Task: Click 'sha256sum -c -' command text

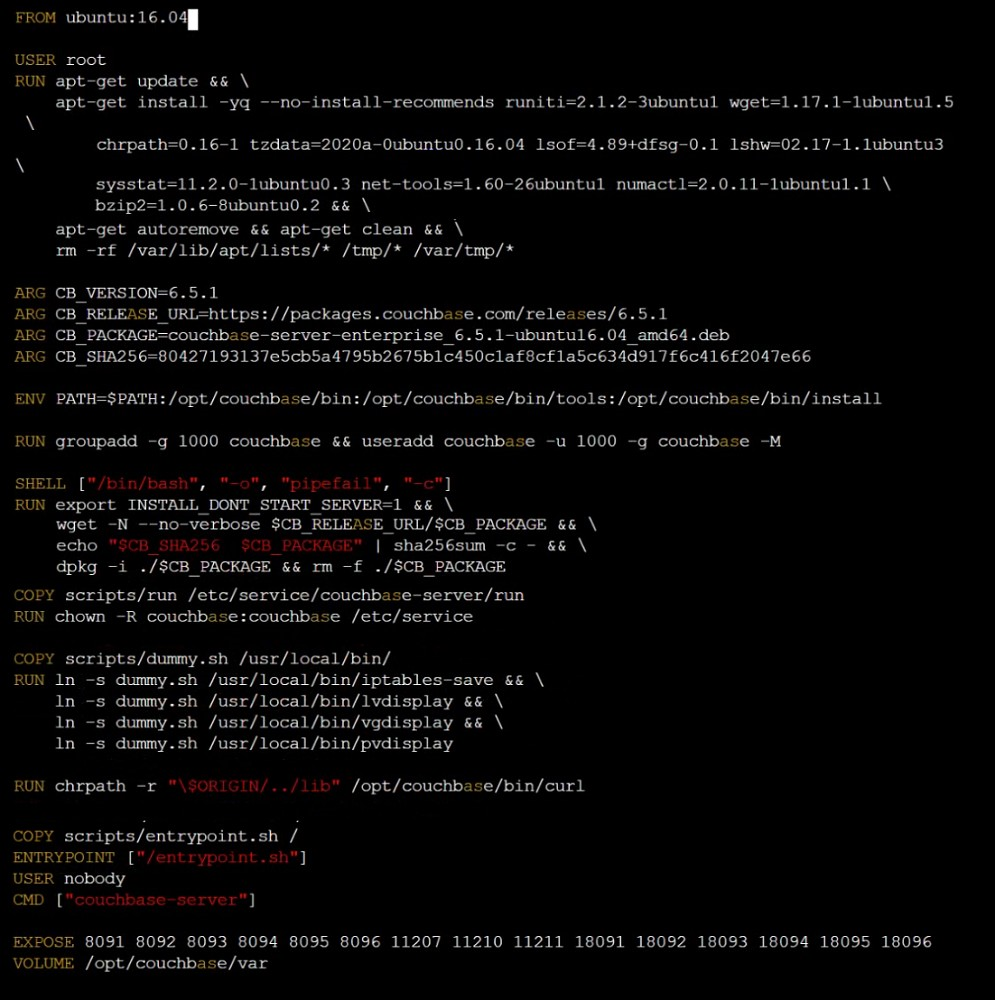Action: tap(464, 546)
